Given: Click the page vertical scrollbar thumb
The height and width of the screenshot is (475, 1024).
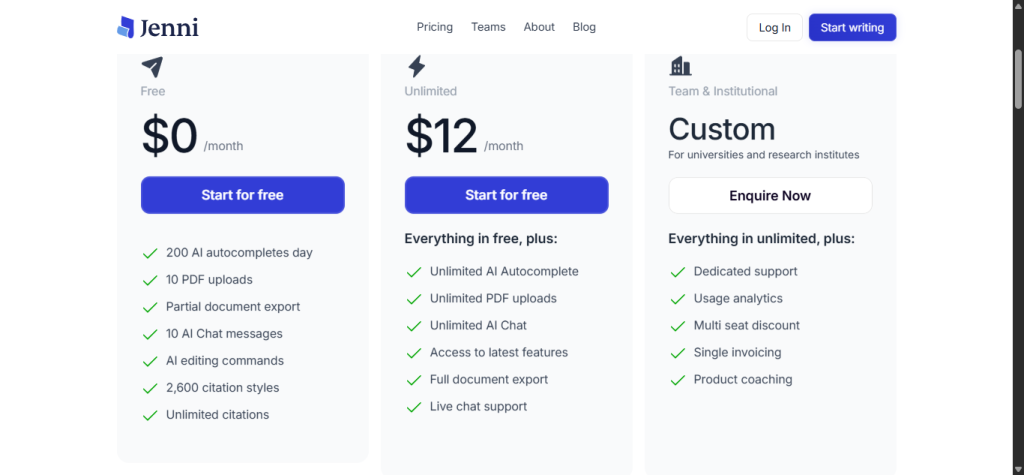Looking at the screenshot, I should (x=1018, y=75).
